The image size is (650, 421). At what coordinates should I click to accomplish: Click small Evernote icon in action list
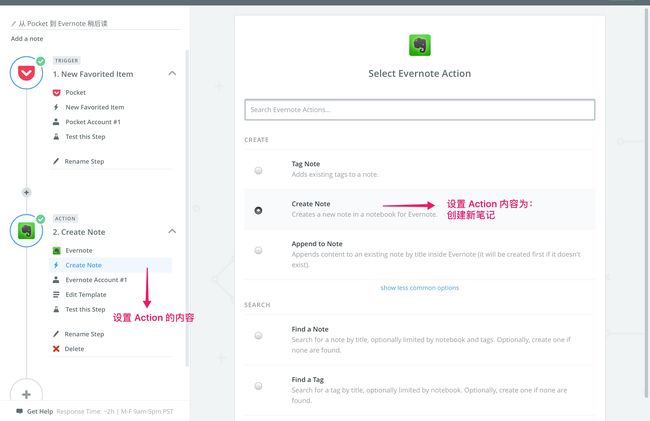click(x=56, y=250)
